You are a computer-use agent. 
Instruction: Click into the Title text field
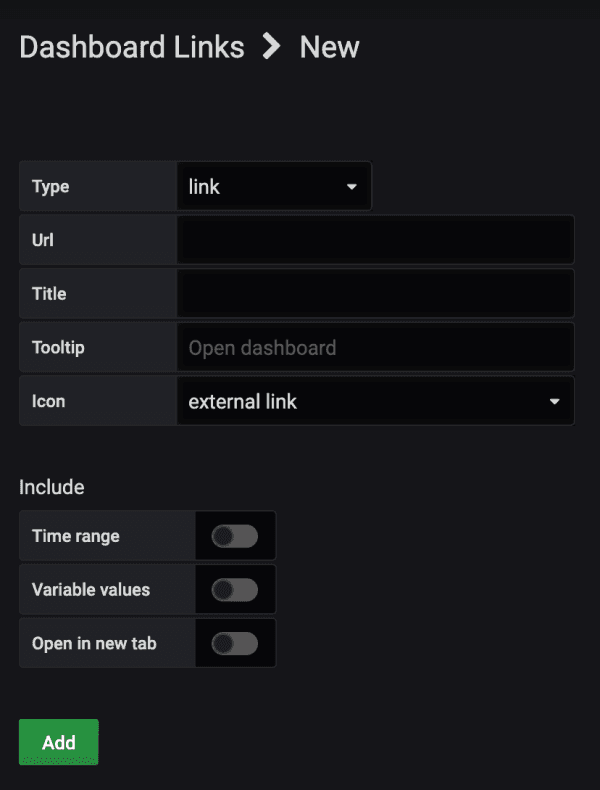pyautogui.click(x=375, y=294)
